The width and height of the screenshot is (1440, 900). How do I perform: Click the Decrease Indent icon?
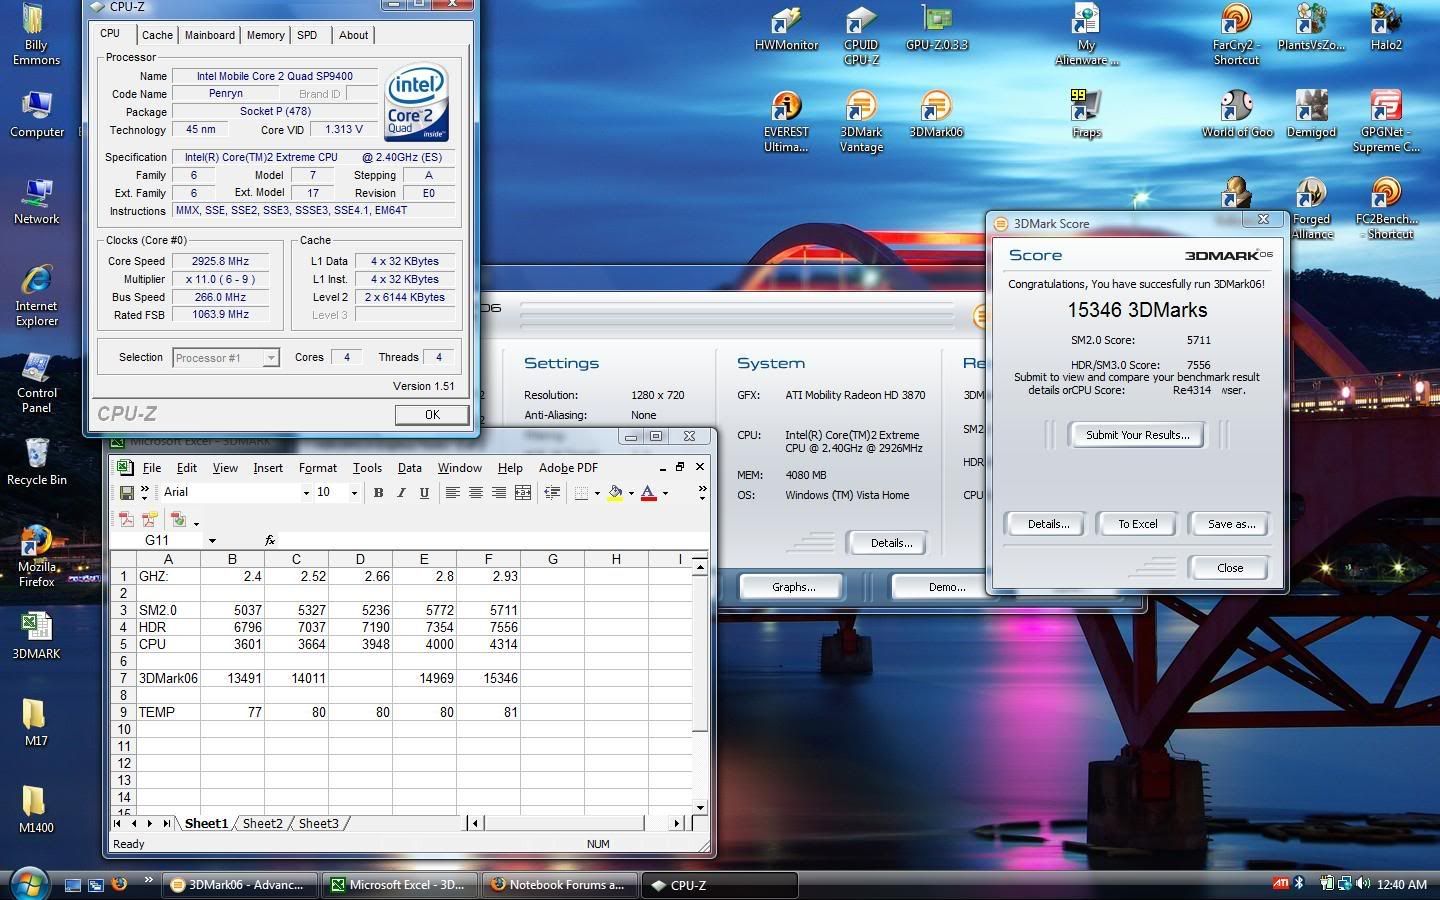(x=551, y=492)
